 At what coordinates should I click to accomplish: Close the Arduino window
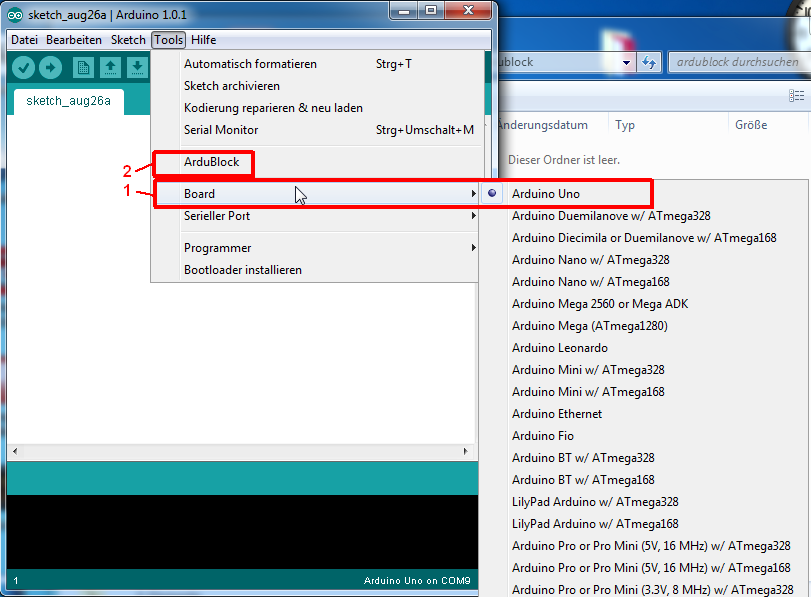pos(468,10)
